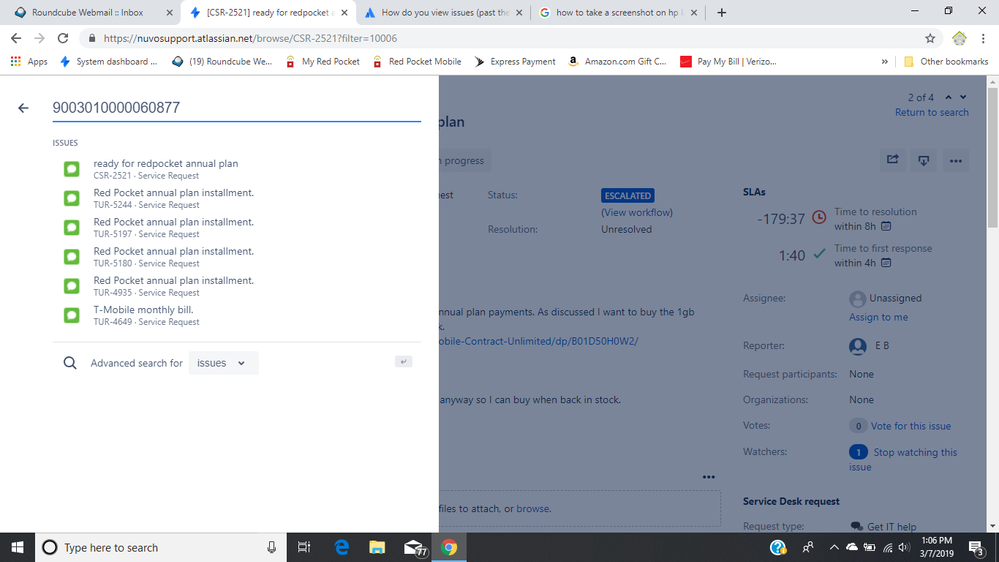This screenshot has height=562, width=999.
Task: Click calendar icon next to within 8h
Action: coord(886,226)
